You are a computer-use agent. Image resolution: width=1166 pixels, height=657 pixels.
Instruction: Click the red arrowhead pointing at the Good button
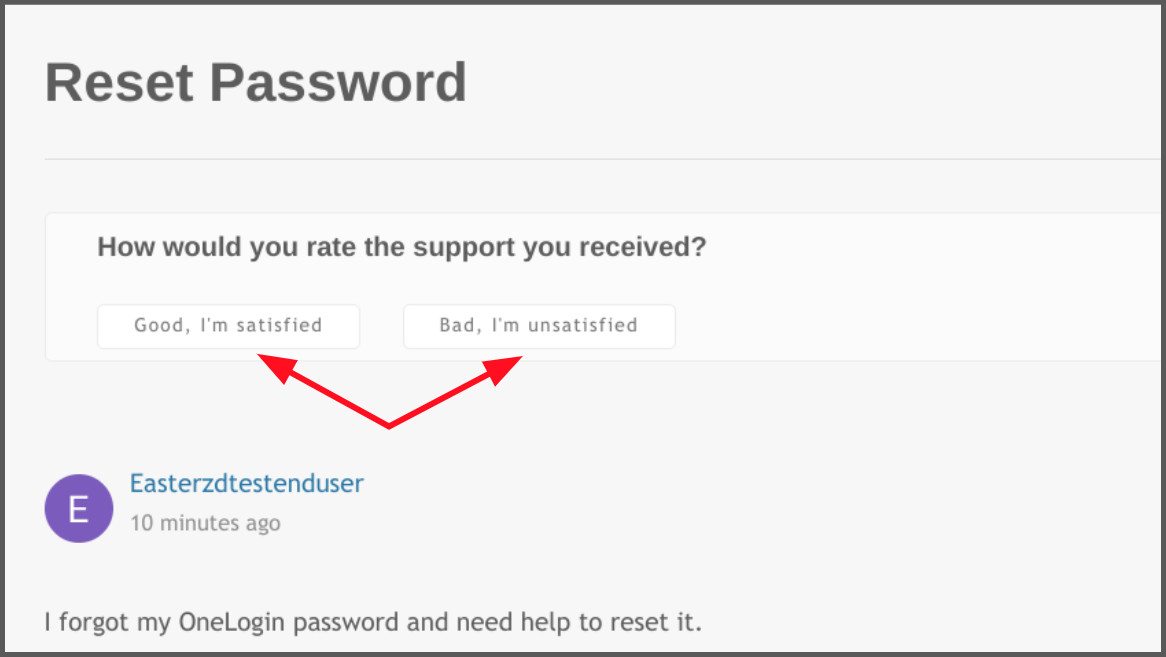(277, 366)
